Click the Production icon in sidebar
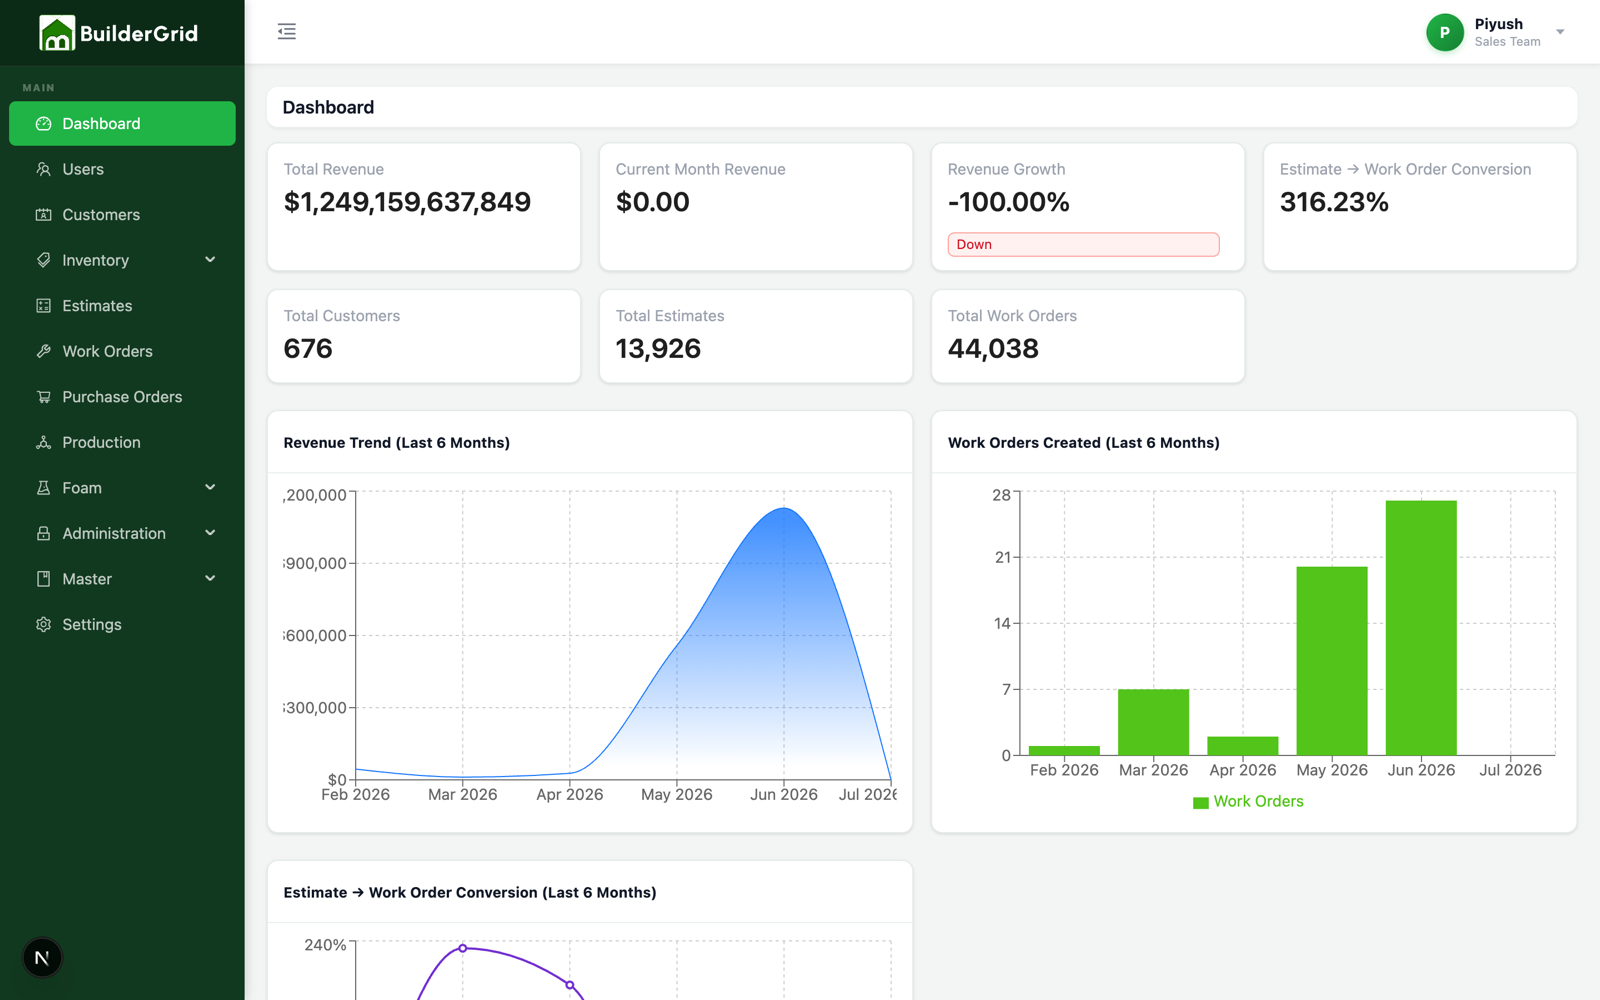1600x1000 pixels. pos(43,442)
